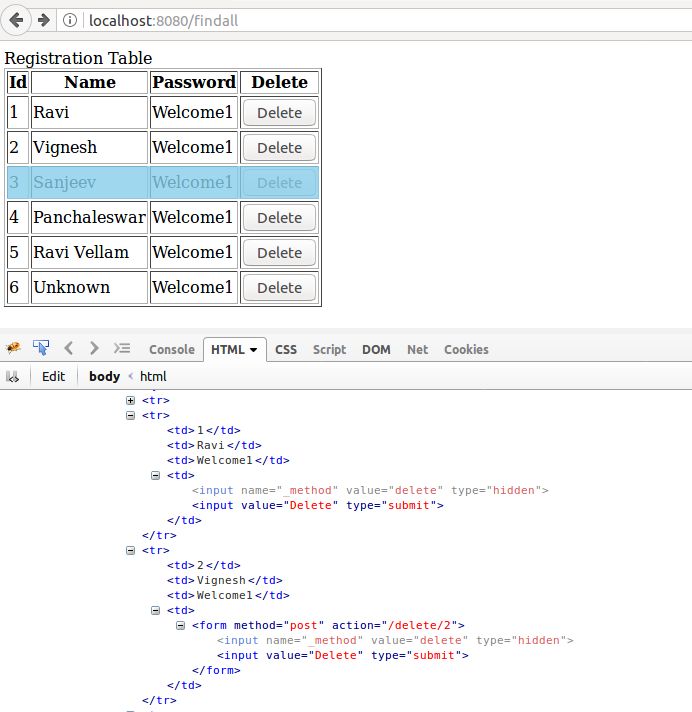This screenshot has height=712, width=692.
Task: Collapse the tr node containing Ravi
Action: [130, 415]
